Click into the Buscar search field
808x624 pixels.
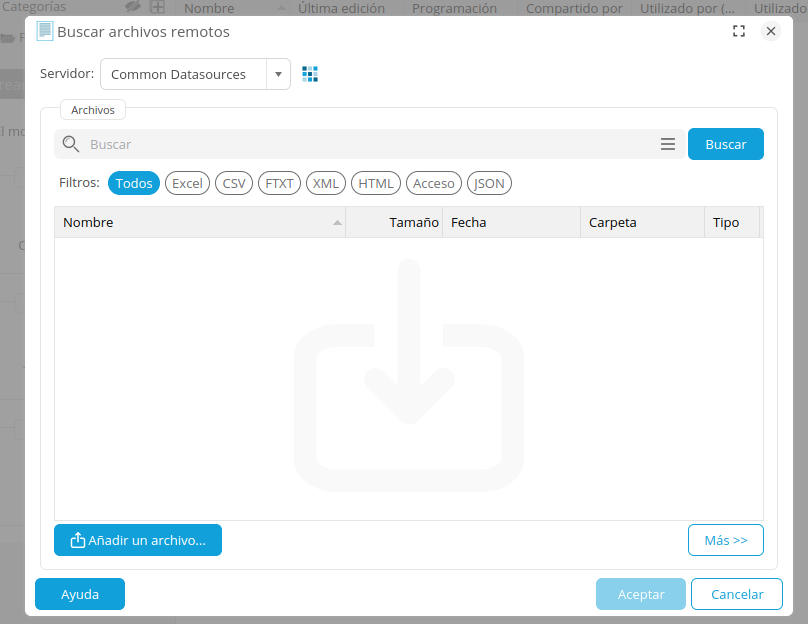coord(370,144)
